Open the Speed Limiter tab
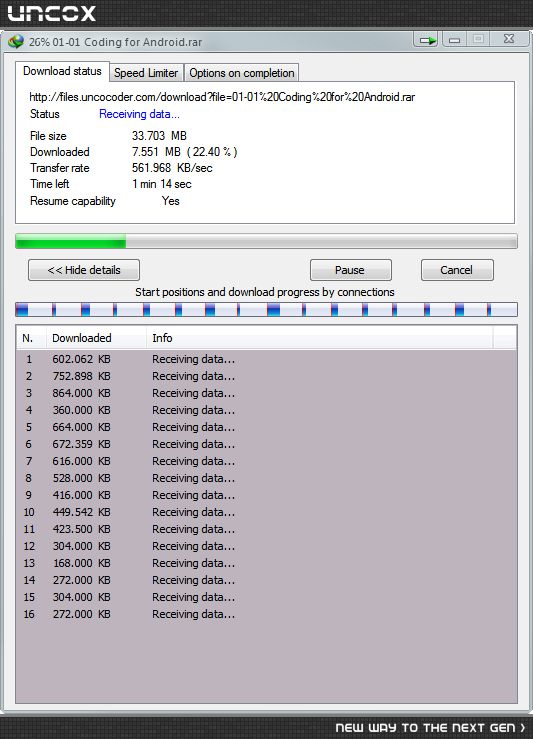The height and width of the screenshot is (739, 533). pos(146,73)
